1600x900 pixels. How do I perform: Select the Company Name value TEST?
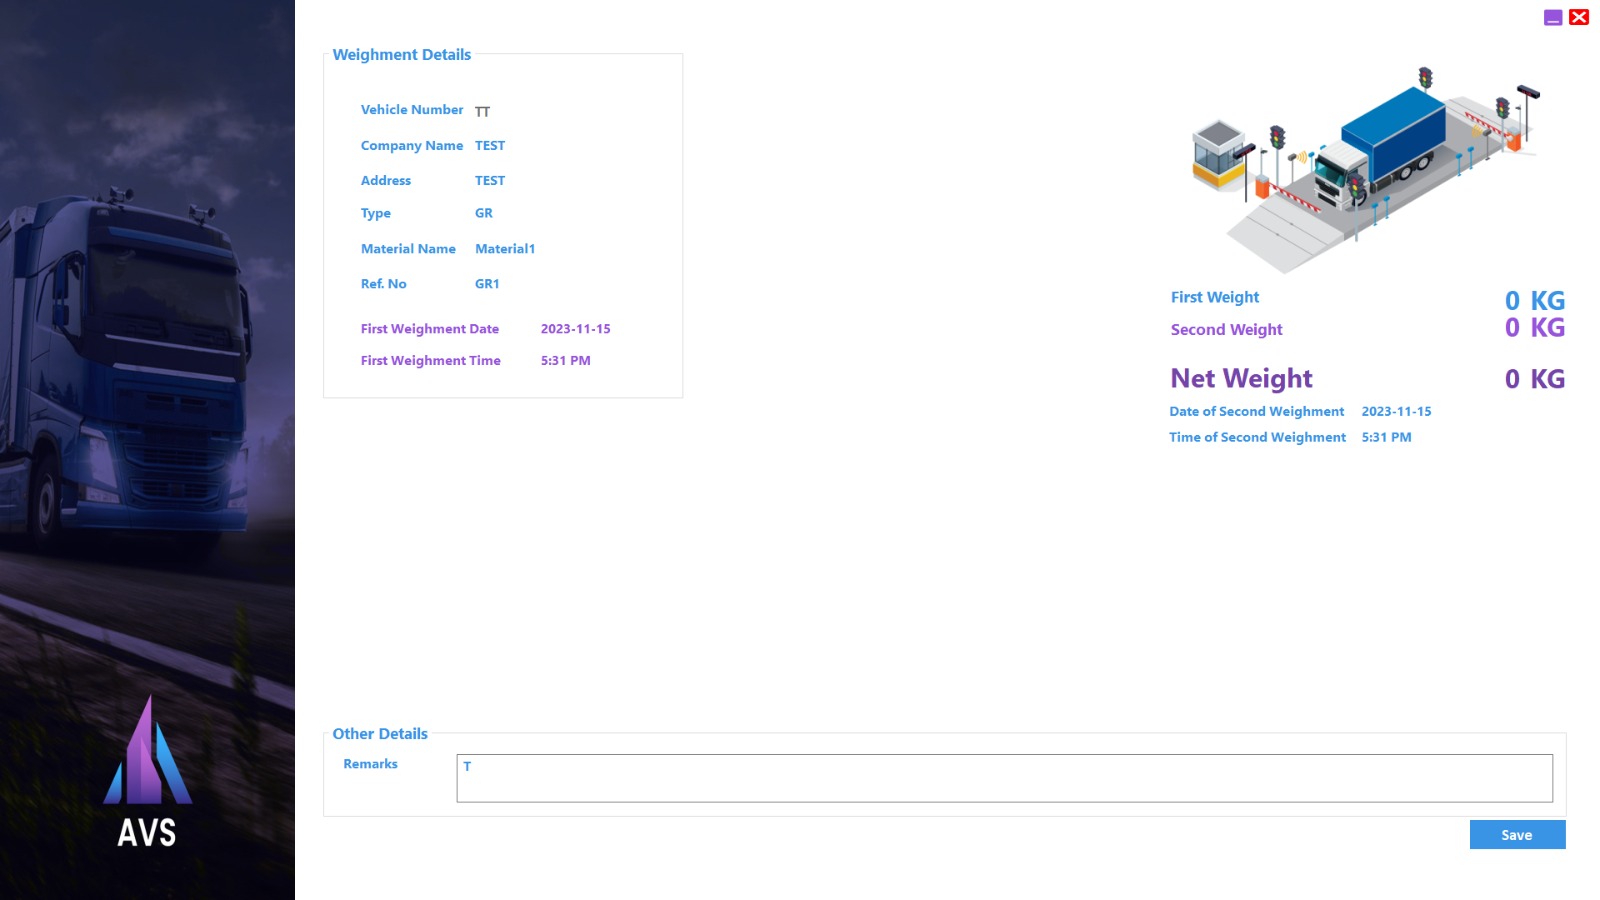[x=490, y=146]
